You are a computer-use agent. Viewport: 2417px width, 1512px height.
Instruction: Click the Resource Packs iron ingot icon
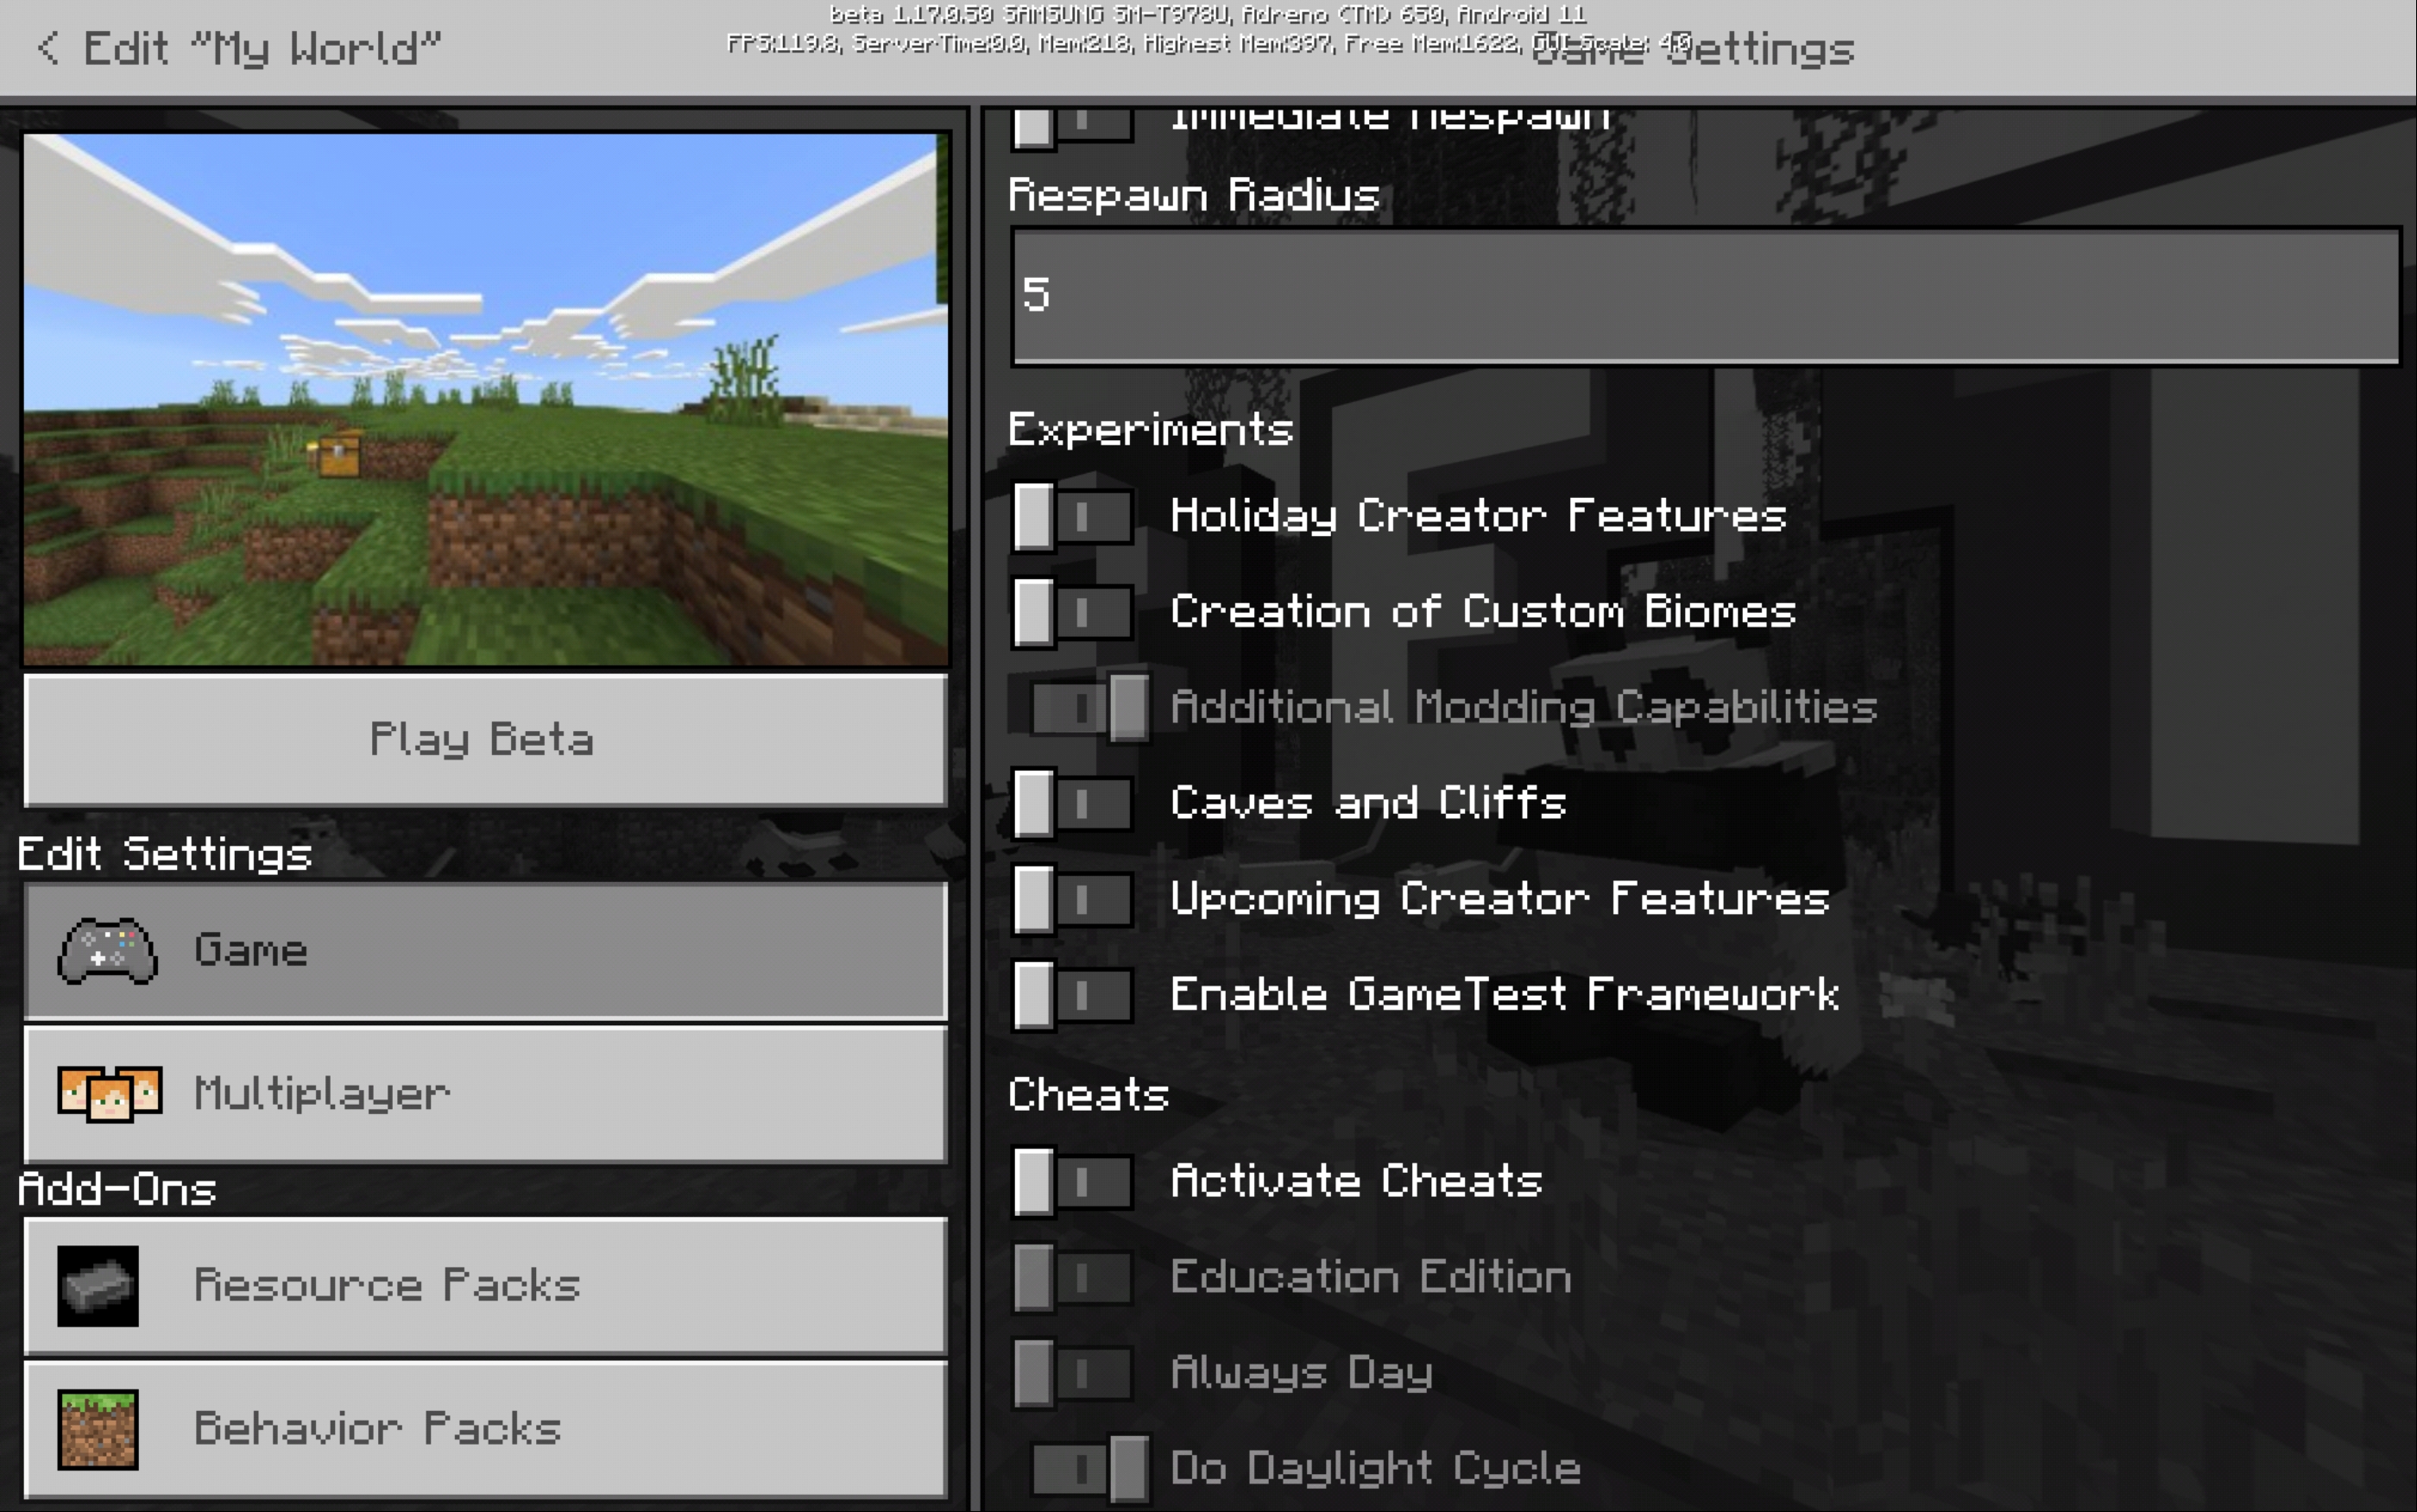[x=98, y=1286]
